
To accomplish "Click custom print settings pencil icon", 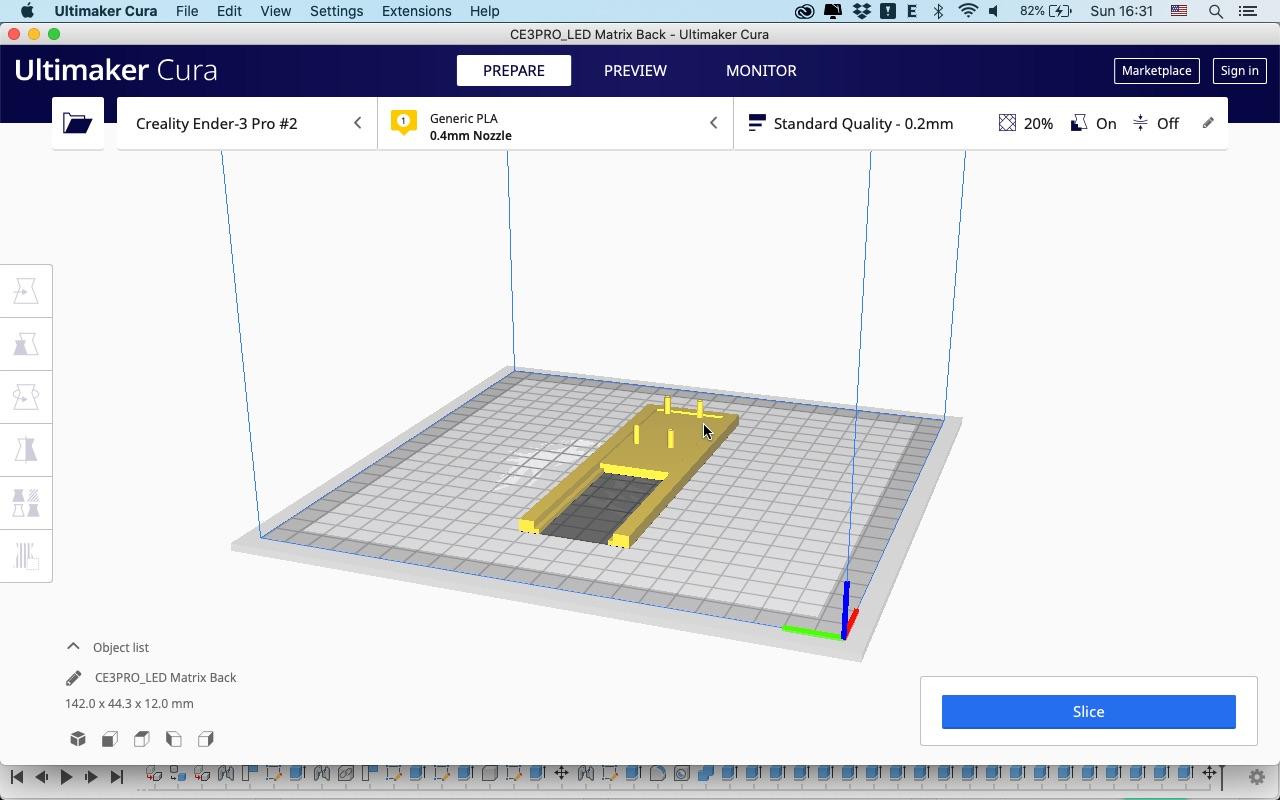I will [x=1208, y=123].
